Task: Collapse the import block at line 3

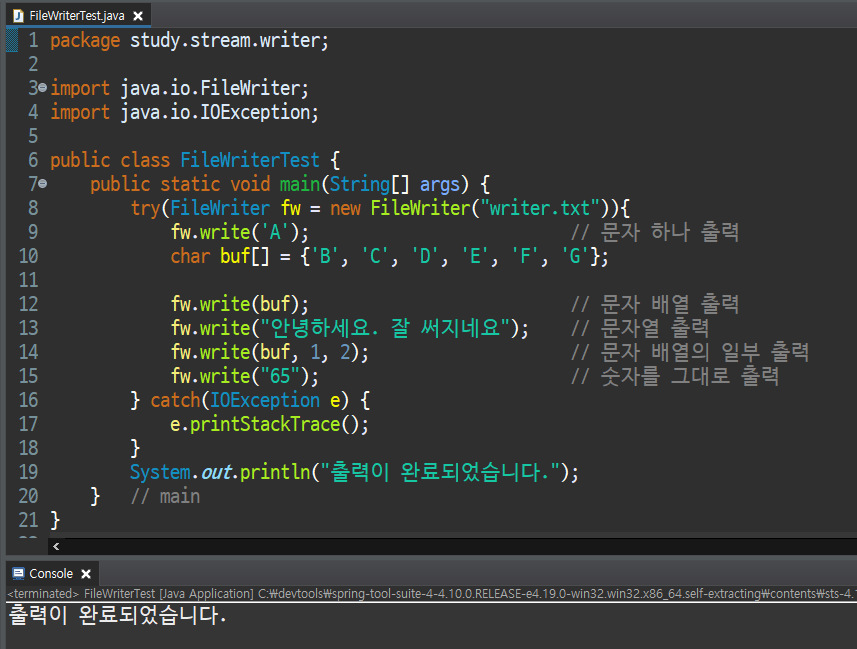Action: [x=43, y=87]
